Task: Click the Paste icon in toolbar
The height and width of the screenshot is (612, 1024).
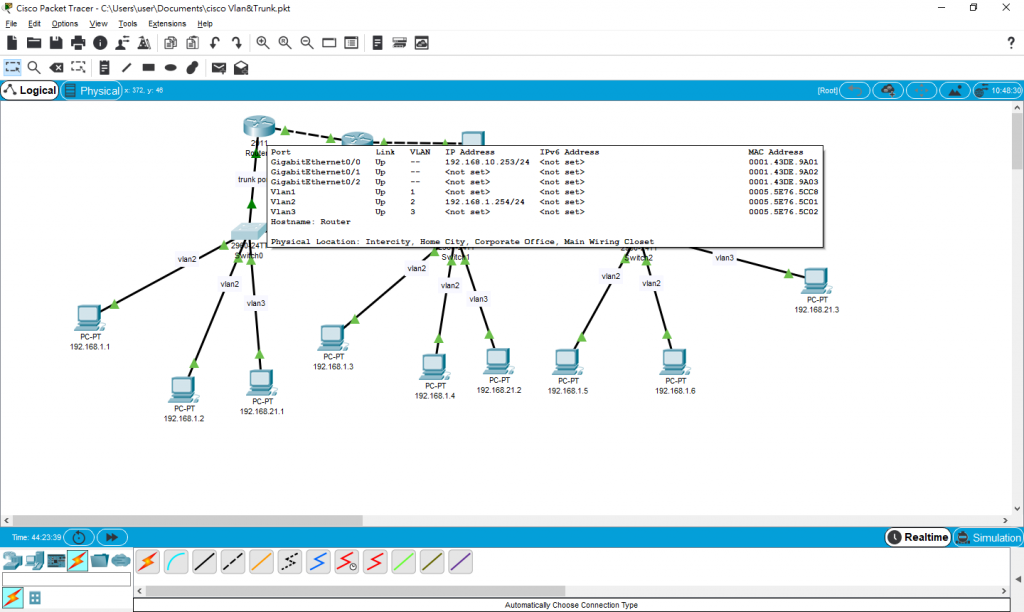Action: (193, 43)
